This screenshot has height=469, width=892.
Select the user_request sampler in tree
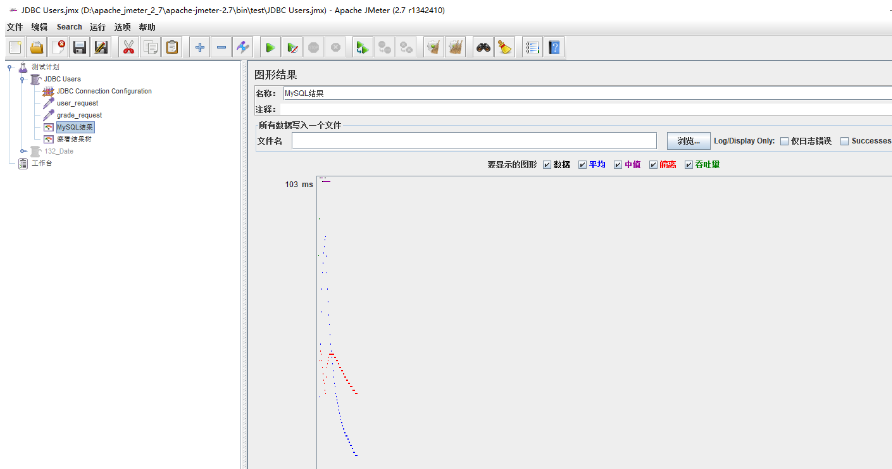tap(77, 103)
